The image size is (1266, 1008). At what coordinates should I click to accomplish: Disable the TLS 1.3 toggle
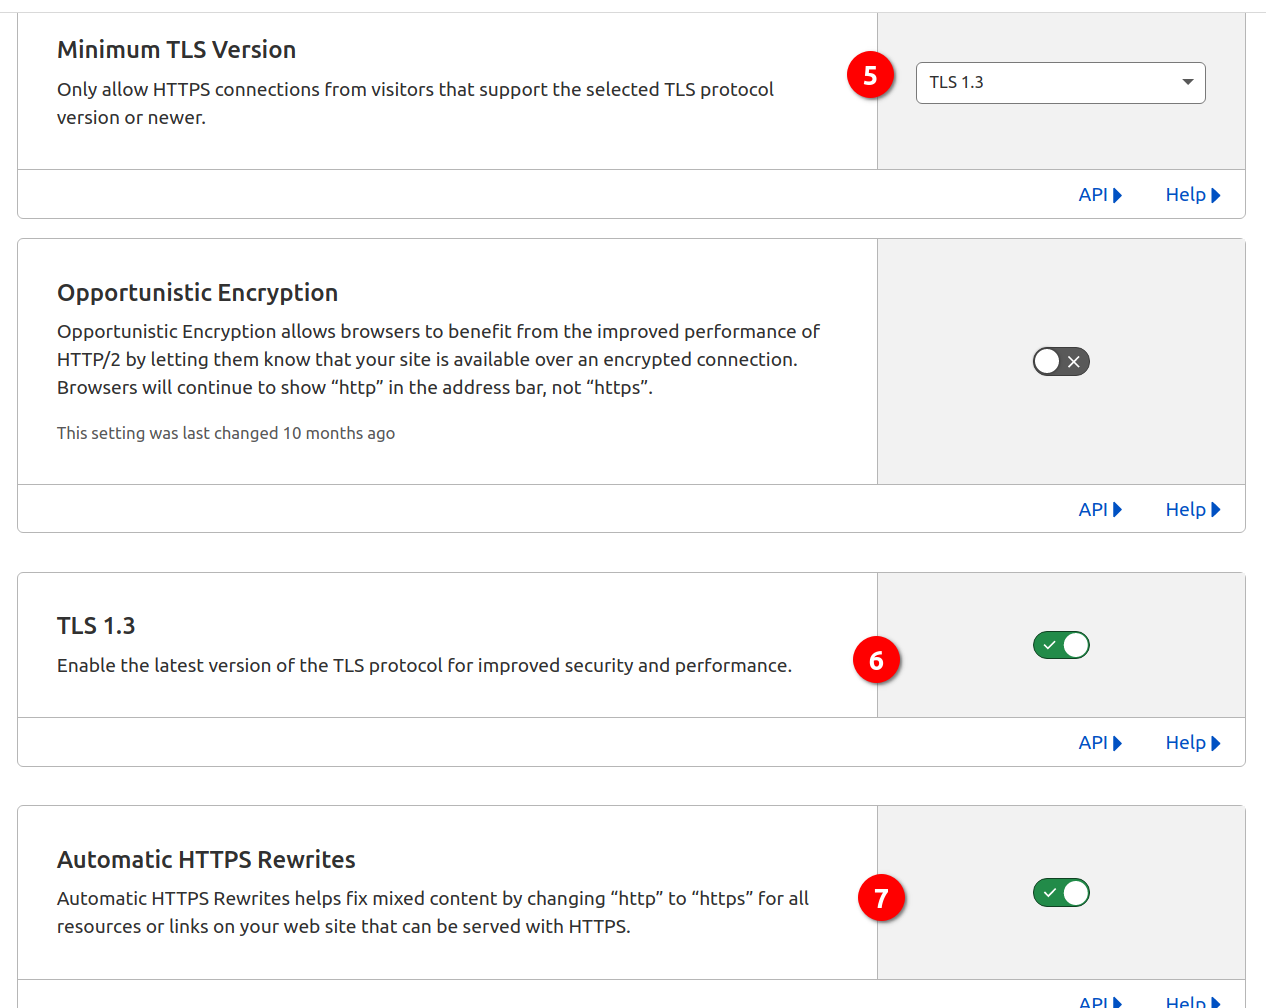click(x=1060, y=645)
